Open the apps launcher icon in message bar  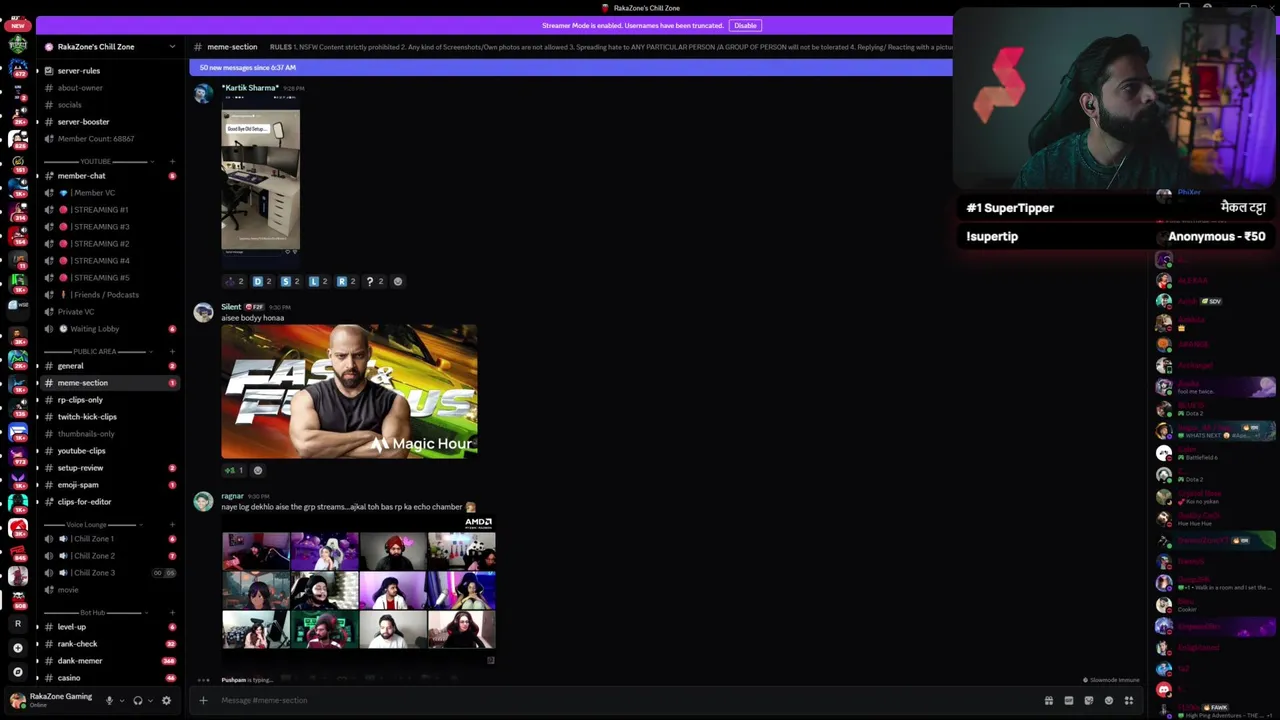point(1129,701)
